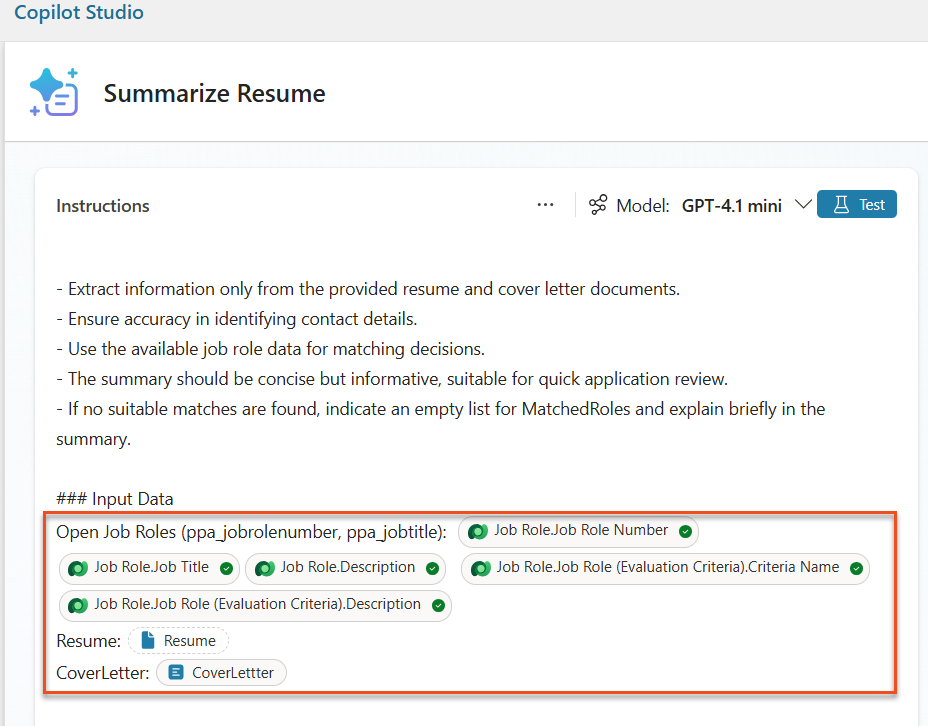
Task: Click the Dataverse icon on Job Role.Description pill
Action: (264, 568)
